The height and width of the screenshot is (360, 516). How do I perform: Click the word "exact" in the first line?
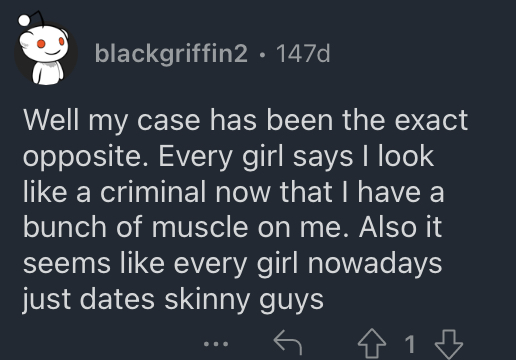[431, 120]
